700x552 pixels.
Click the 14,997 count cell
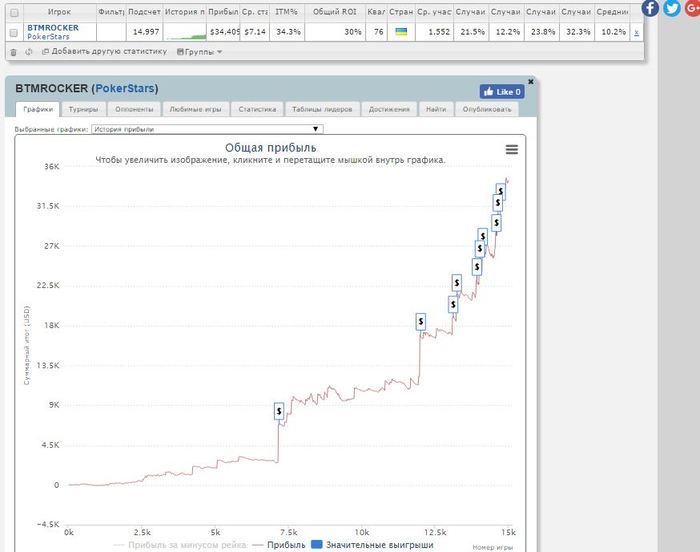point(145,32)
